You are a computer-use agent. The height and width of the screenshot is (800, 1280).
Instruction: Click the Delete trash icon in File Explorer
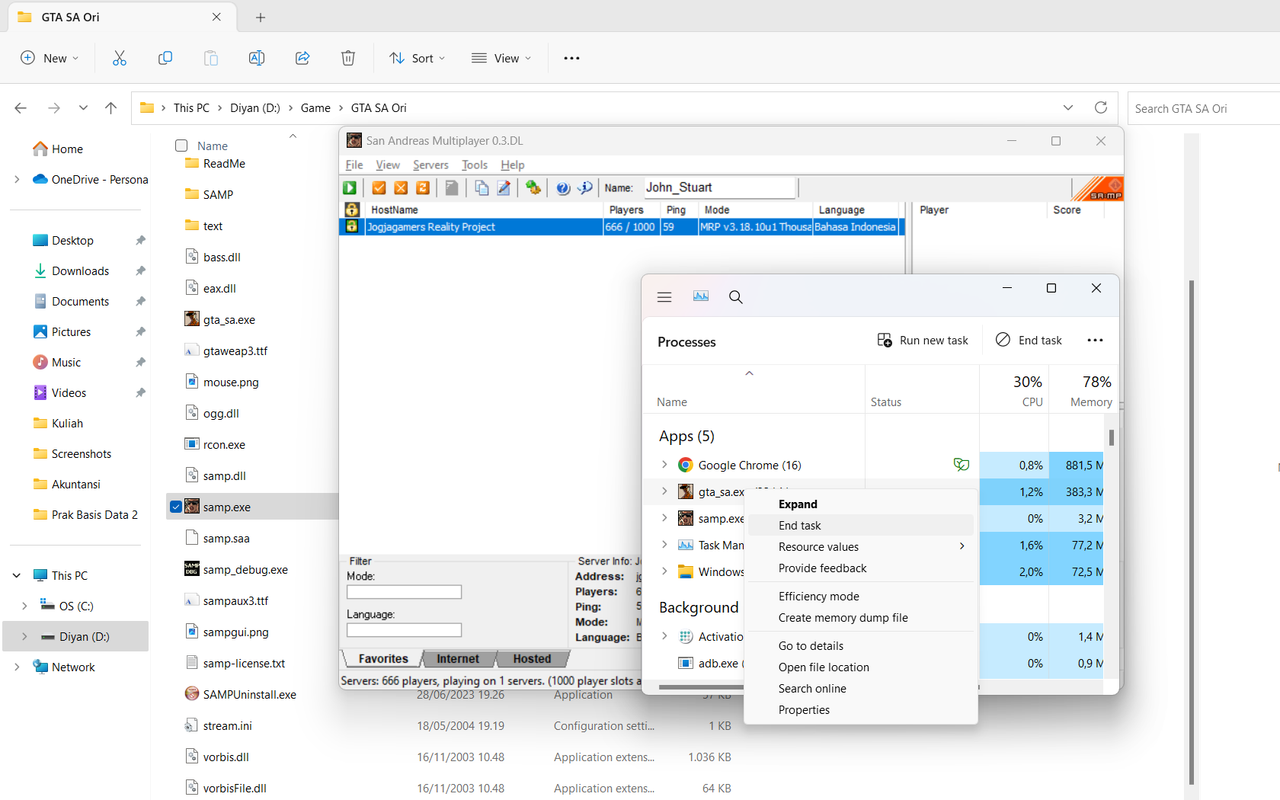[x=348, y=58]
